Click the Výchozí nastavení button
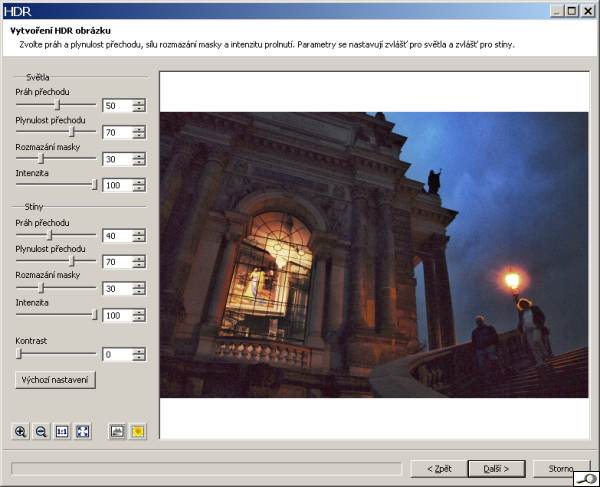Image resolution: width=600 pixels, height=487 pixels. 56,380
